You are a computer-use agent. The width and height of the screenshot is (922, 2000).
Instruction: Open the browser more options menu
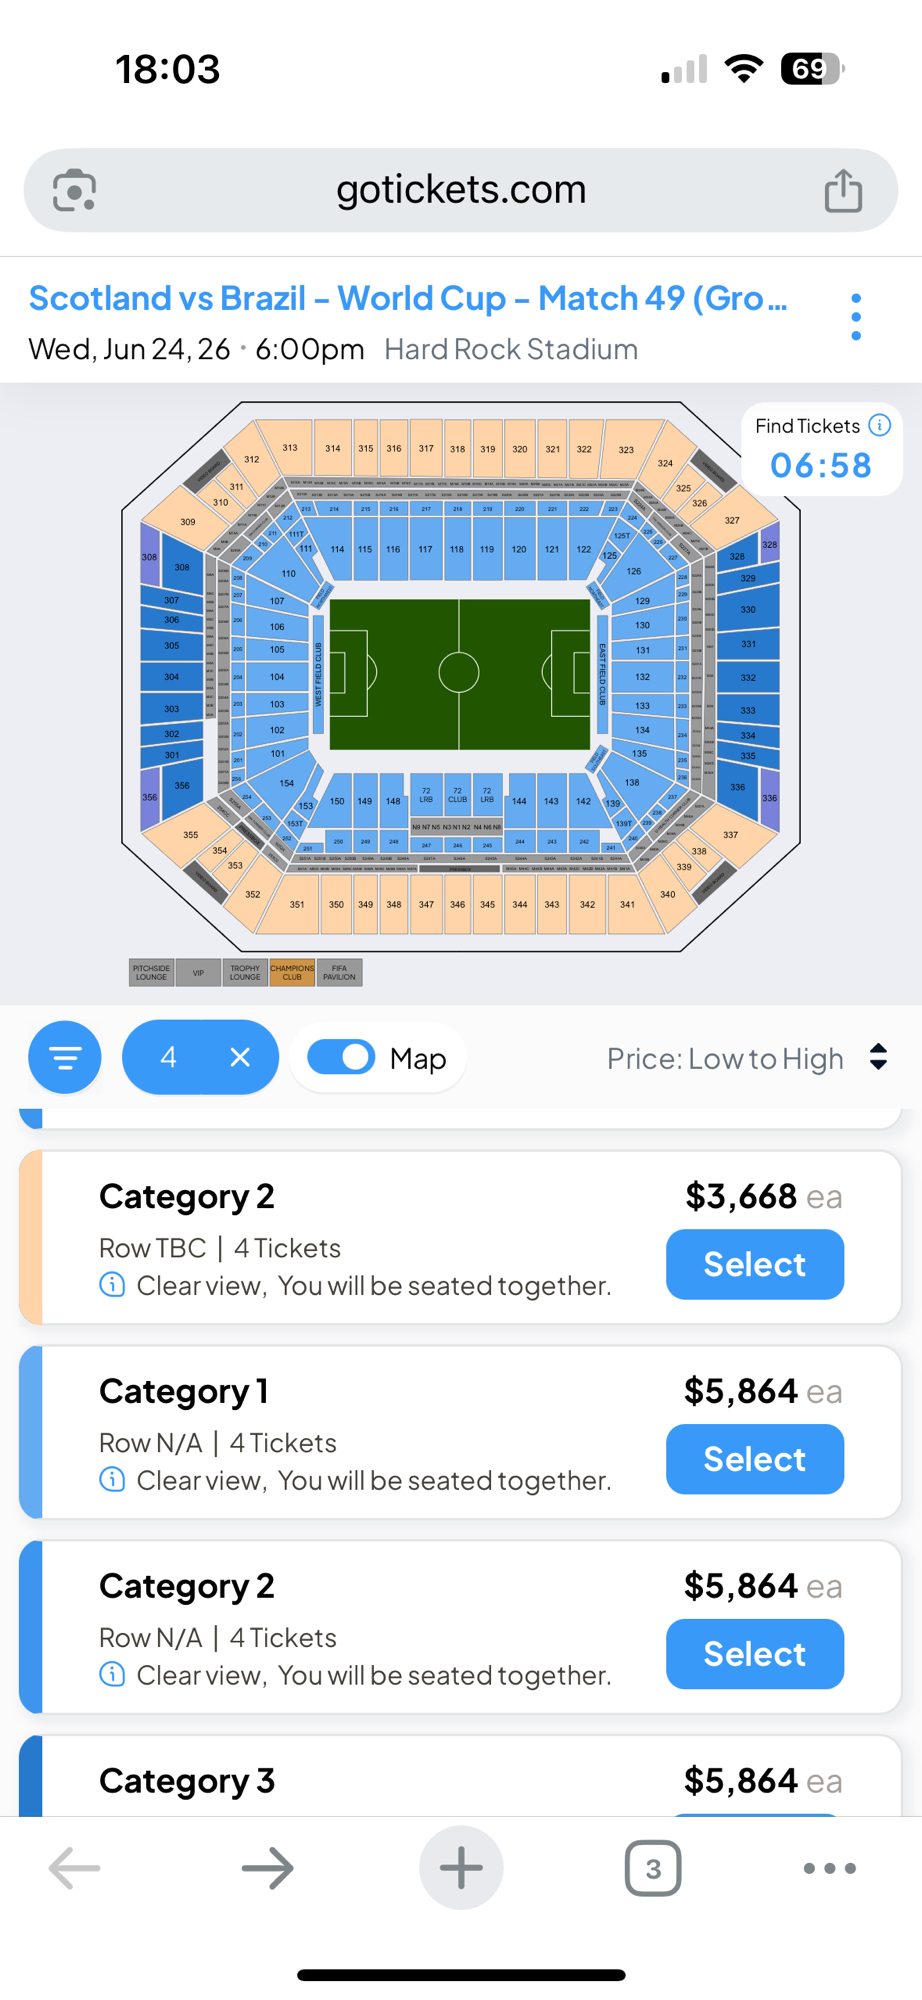[x=829, y=1867]
